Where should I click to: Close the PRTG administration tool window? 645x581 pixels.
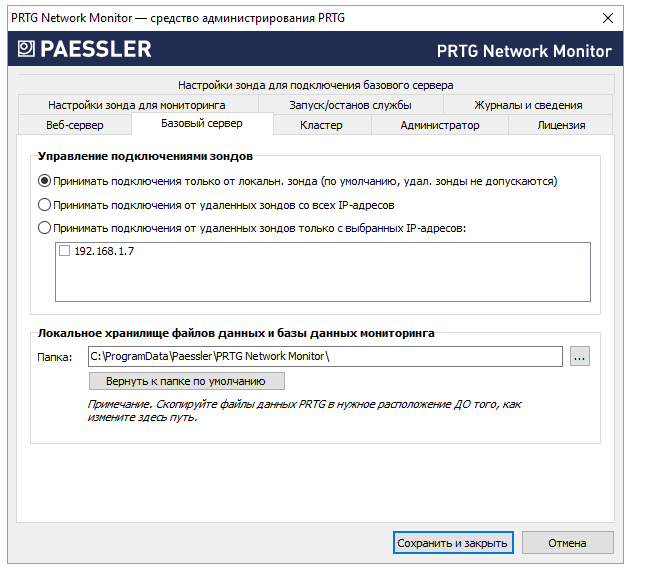608,18
